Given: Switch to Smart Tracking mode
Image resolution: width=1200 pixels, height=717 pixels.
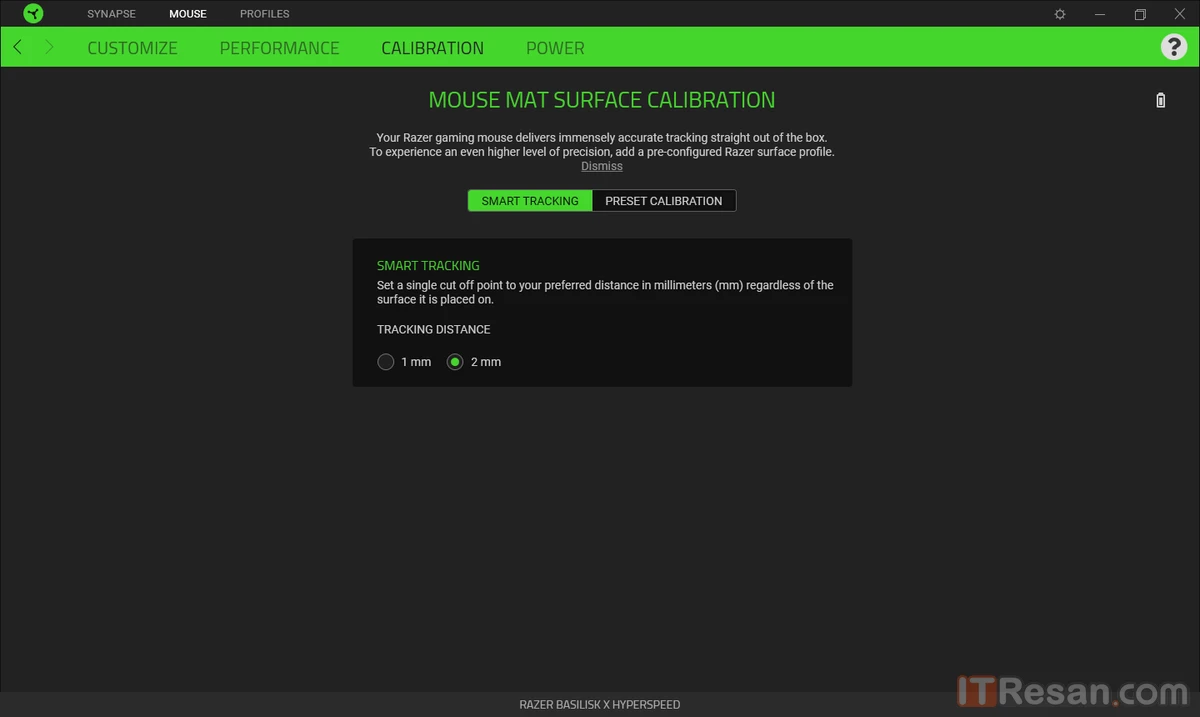Looking at the screenshot, I should tap(530, 201).
